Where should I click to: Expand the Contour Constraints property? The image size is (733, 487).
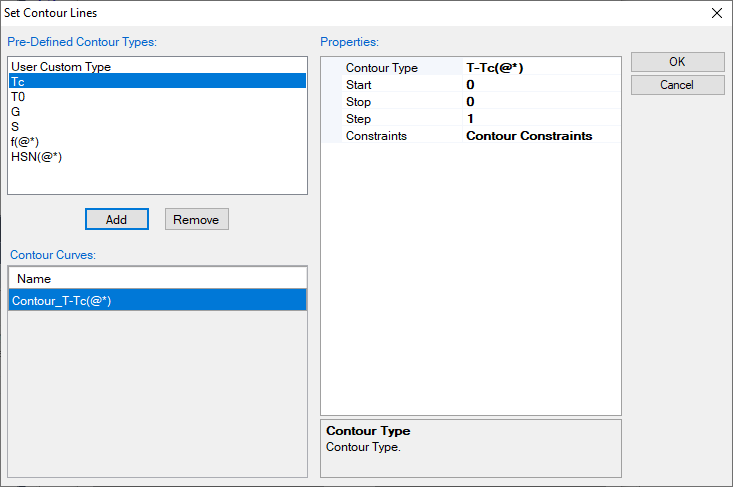tap(529, 136)
